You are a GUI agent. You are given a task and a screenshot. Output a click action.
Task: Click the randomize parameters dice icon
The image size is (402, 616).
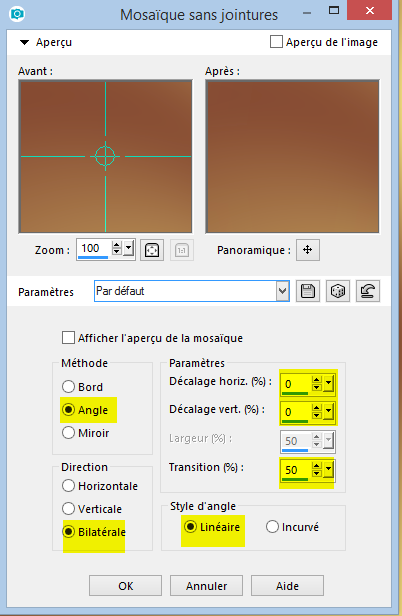pos(338,291)
